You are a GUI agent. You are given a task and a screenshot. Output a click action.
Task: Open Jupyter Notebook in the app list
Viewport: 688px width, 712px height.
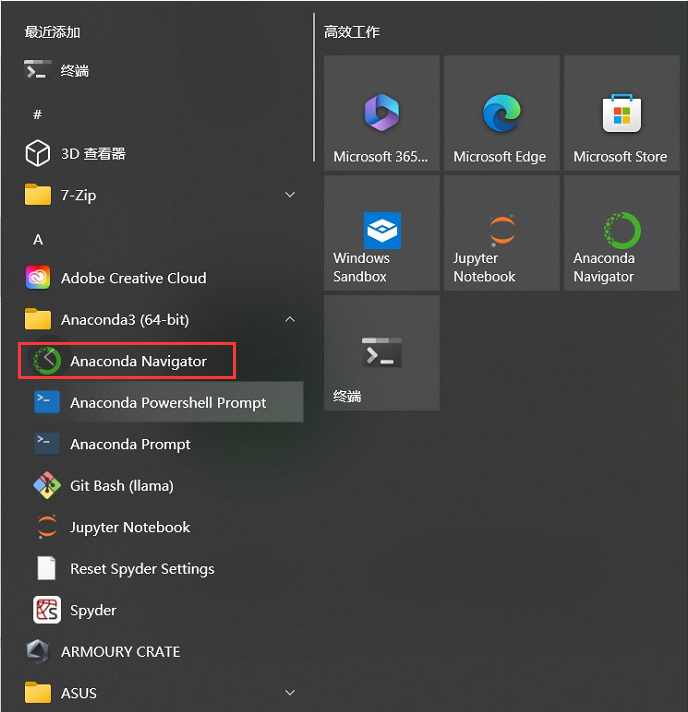129,527
